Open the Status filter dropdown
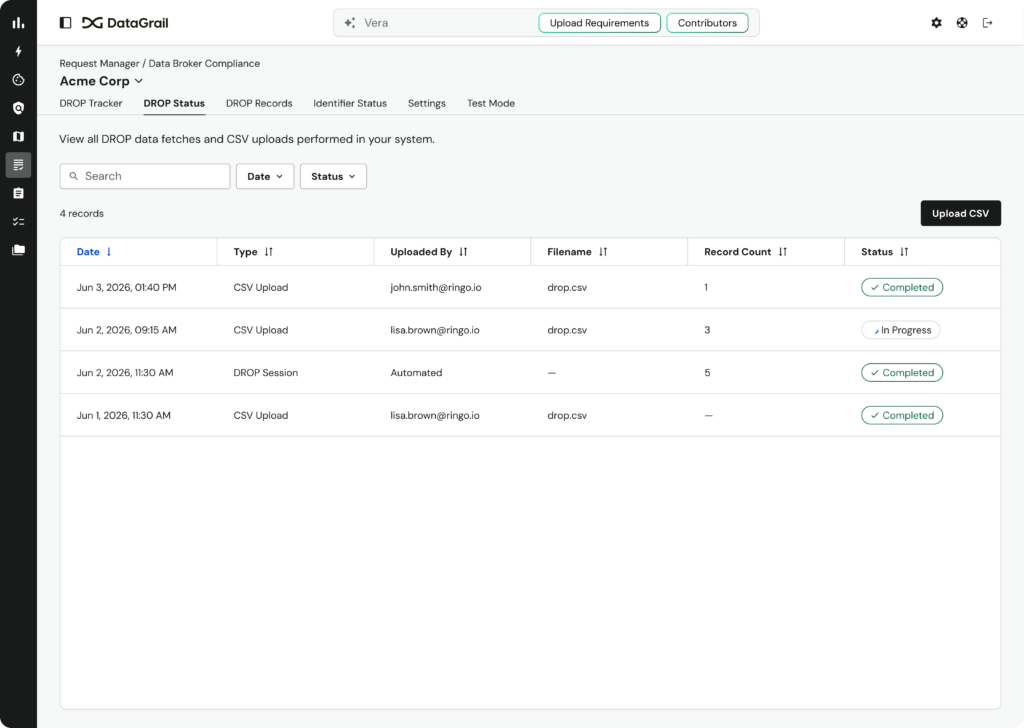This screenshot has height=728, width=1024. pyautogui.click(x=333, y=176)
